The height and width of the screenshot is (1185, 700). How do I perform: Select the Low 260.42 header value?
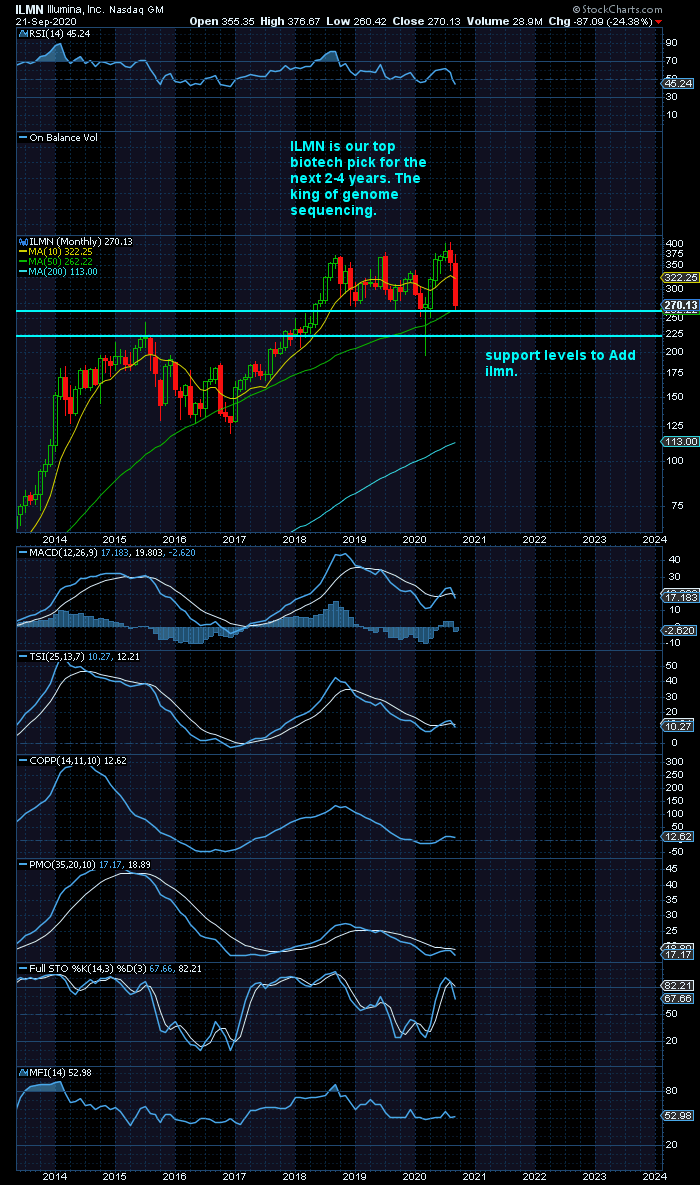[355, 21]
